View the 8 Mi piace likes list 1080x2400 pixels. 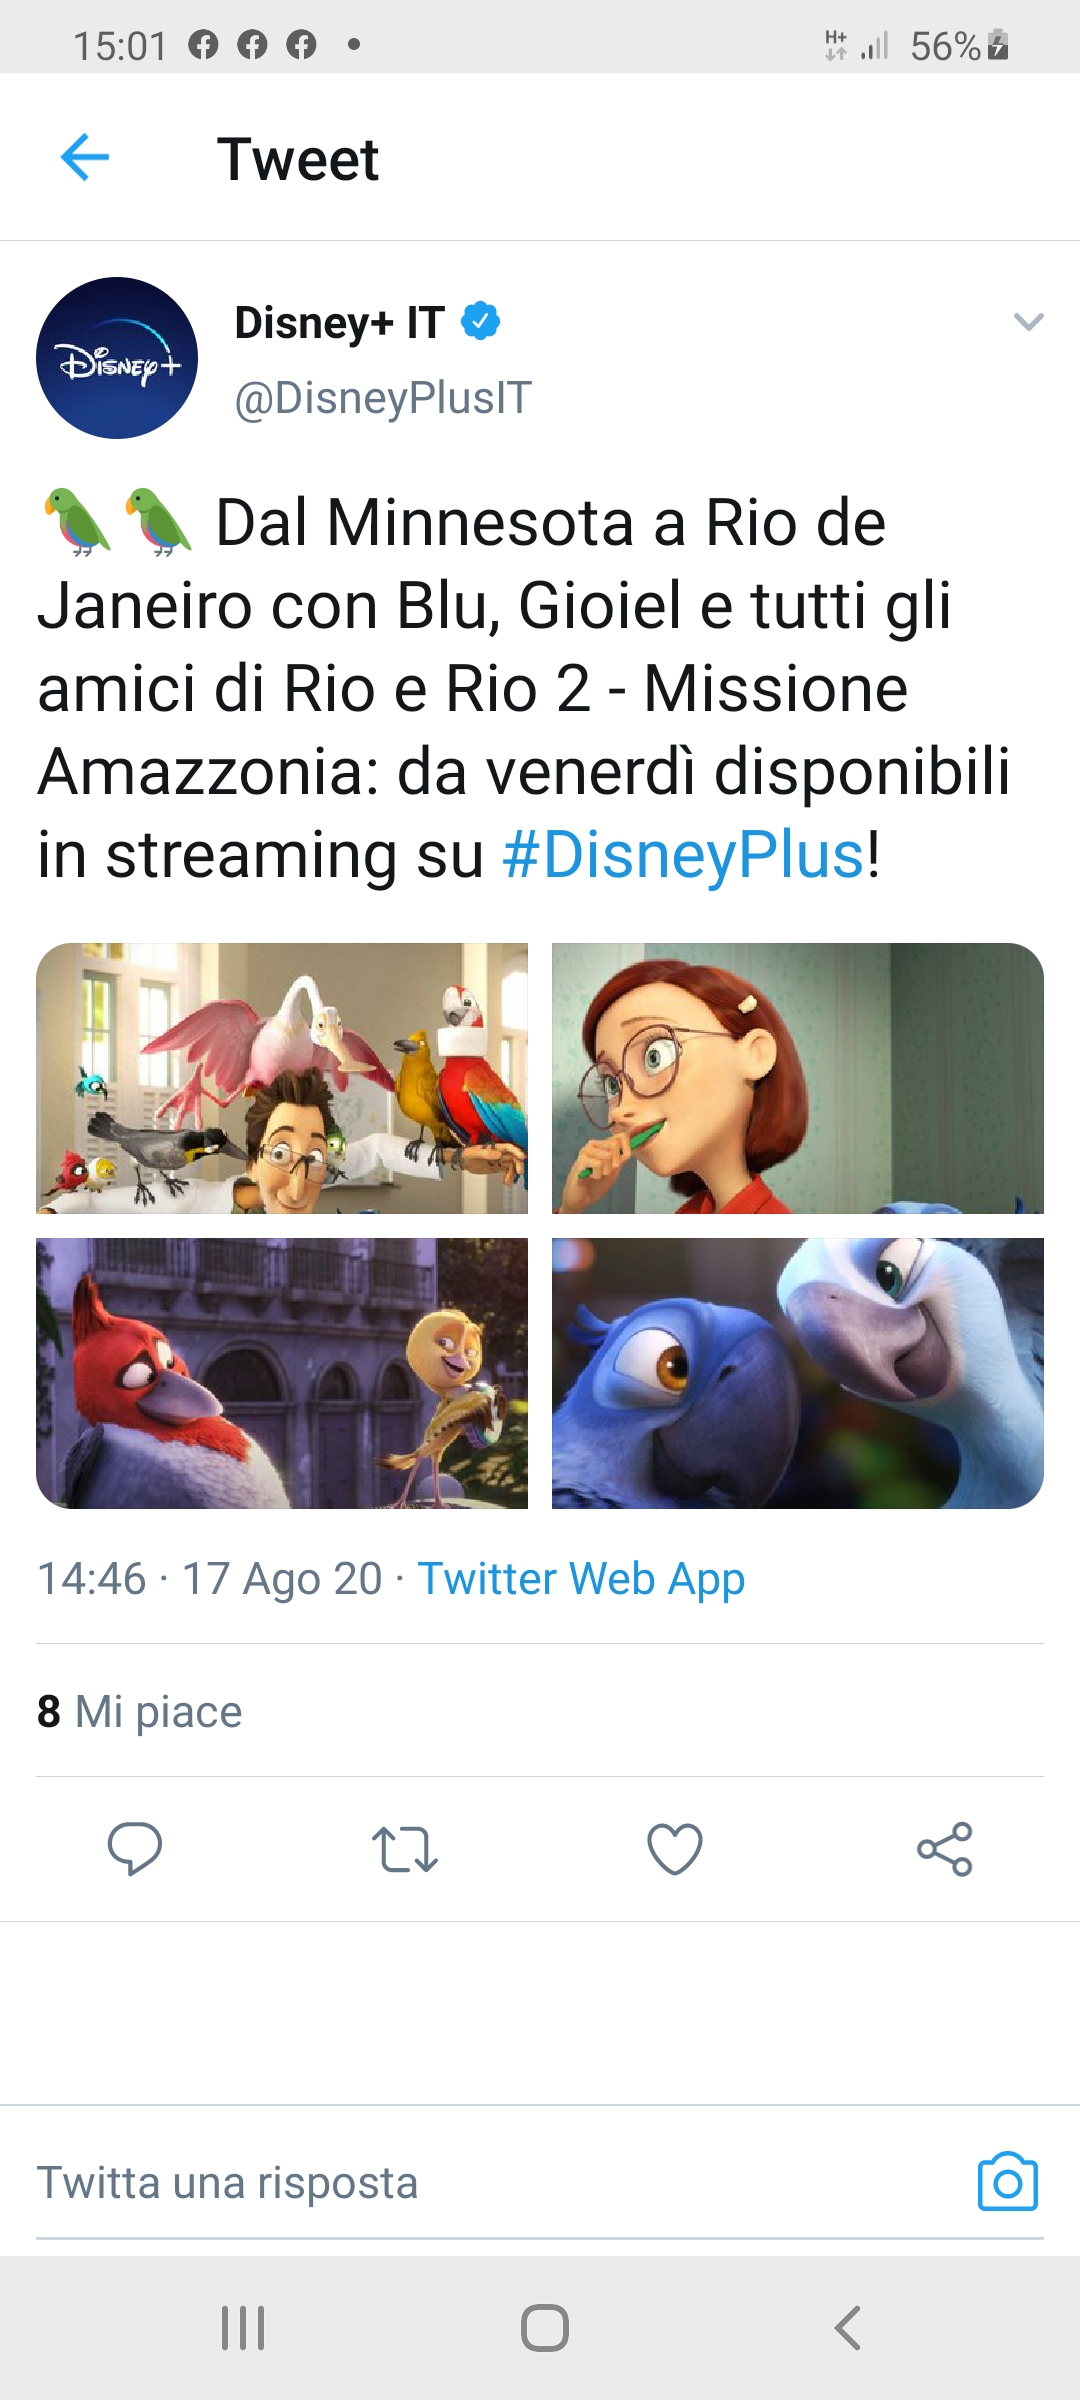[x=140, y=1711]
